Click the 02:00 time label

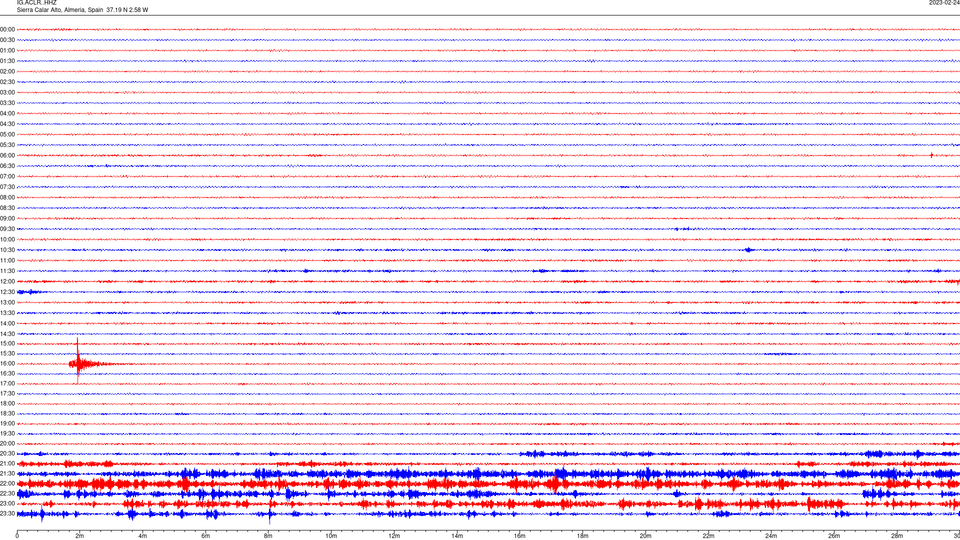[x=7, y=72]
